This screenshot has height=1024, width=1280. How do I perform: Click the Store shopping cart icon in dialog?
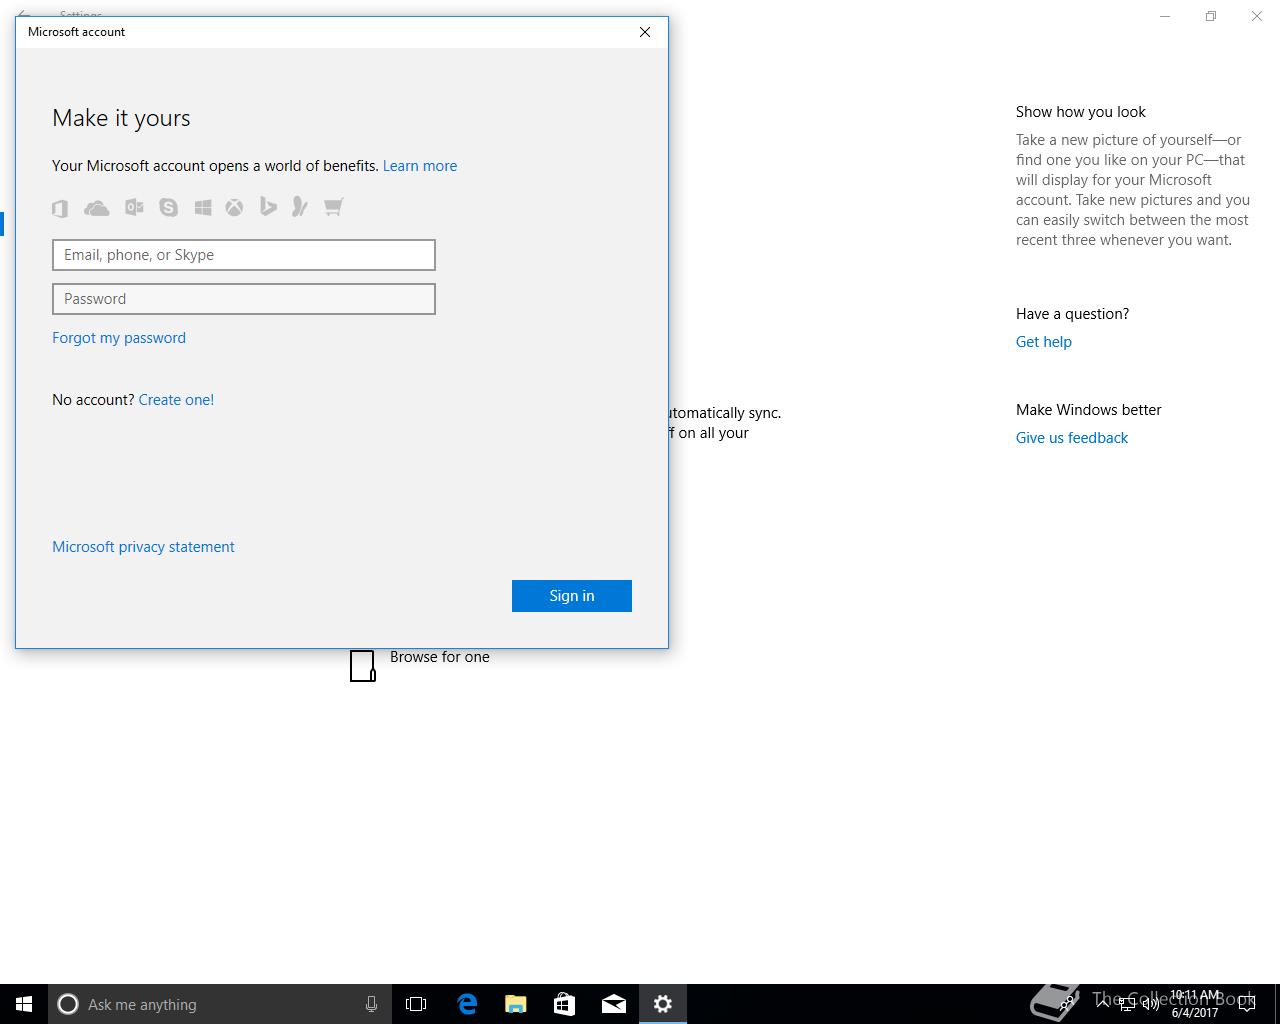pos(333,207)
